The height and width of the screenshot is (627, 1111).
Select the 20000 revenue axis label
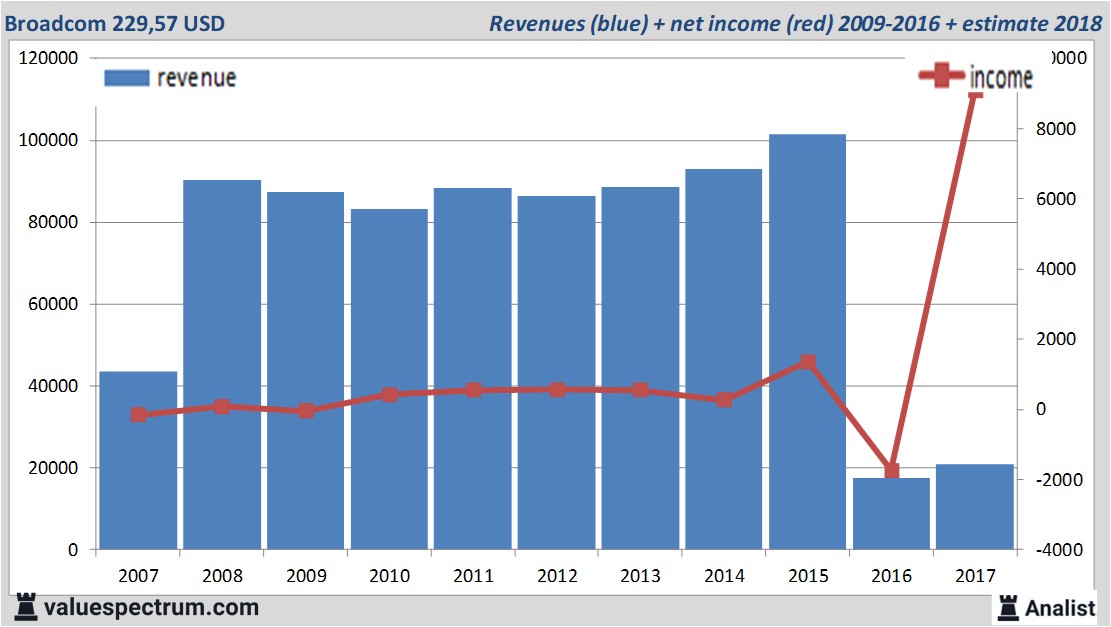click(53, 468)
